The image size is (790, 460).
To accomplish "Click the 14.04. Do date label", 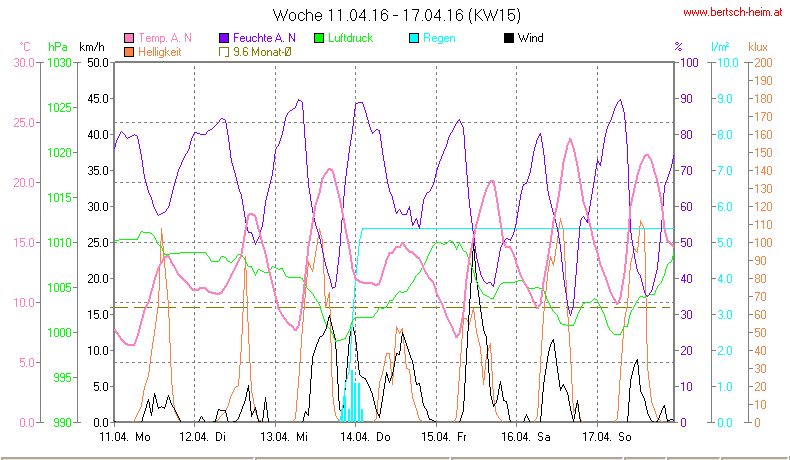I will [x=365, y=437].
